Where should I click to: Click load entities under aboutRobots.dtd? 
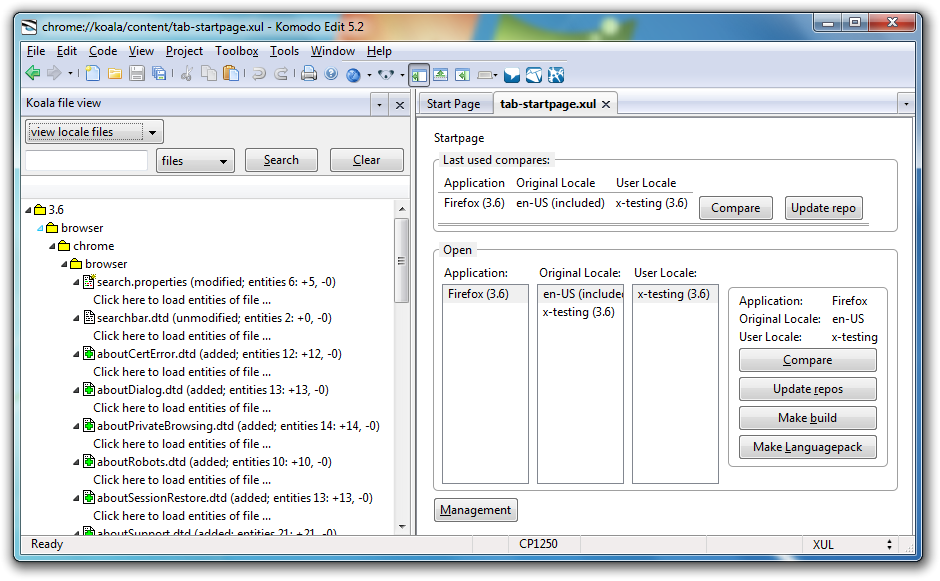tap(182, 480)
